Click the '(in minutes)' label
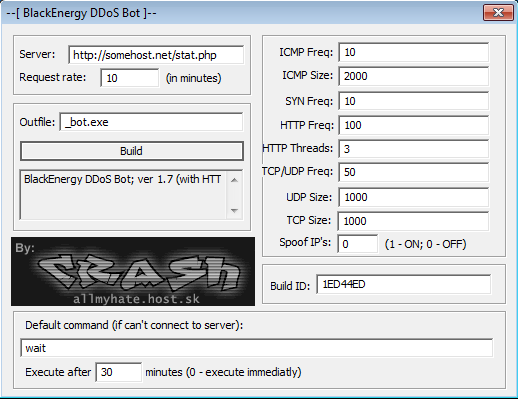The image size is (518, 399). pyautogui.click(x=194, y=78)
